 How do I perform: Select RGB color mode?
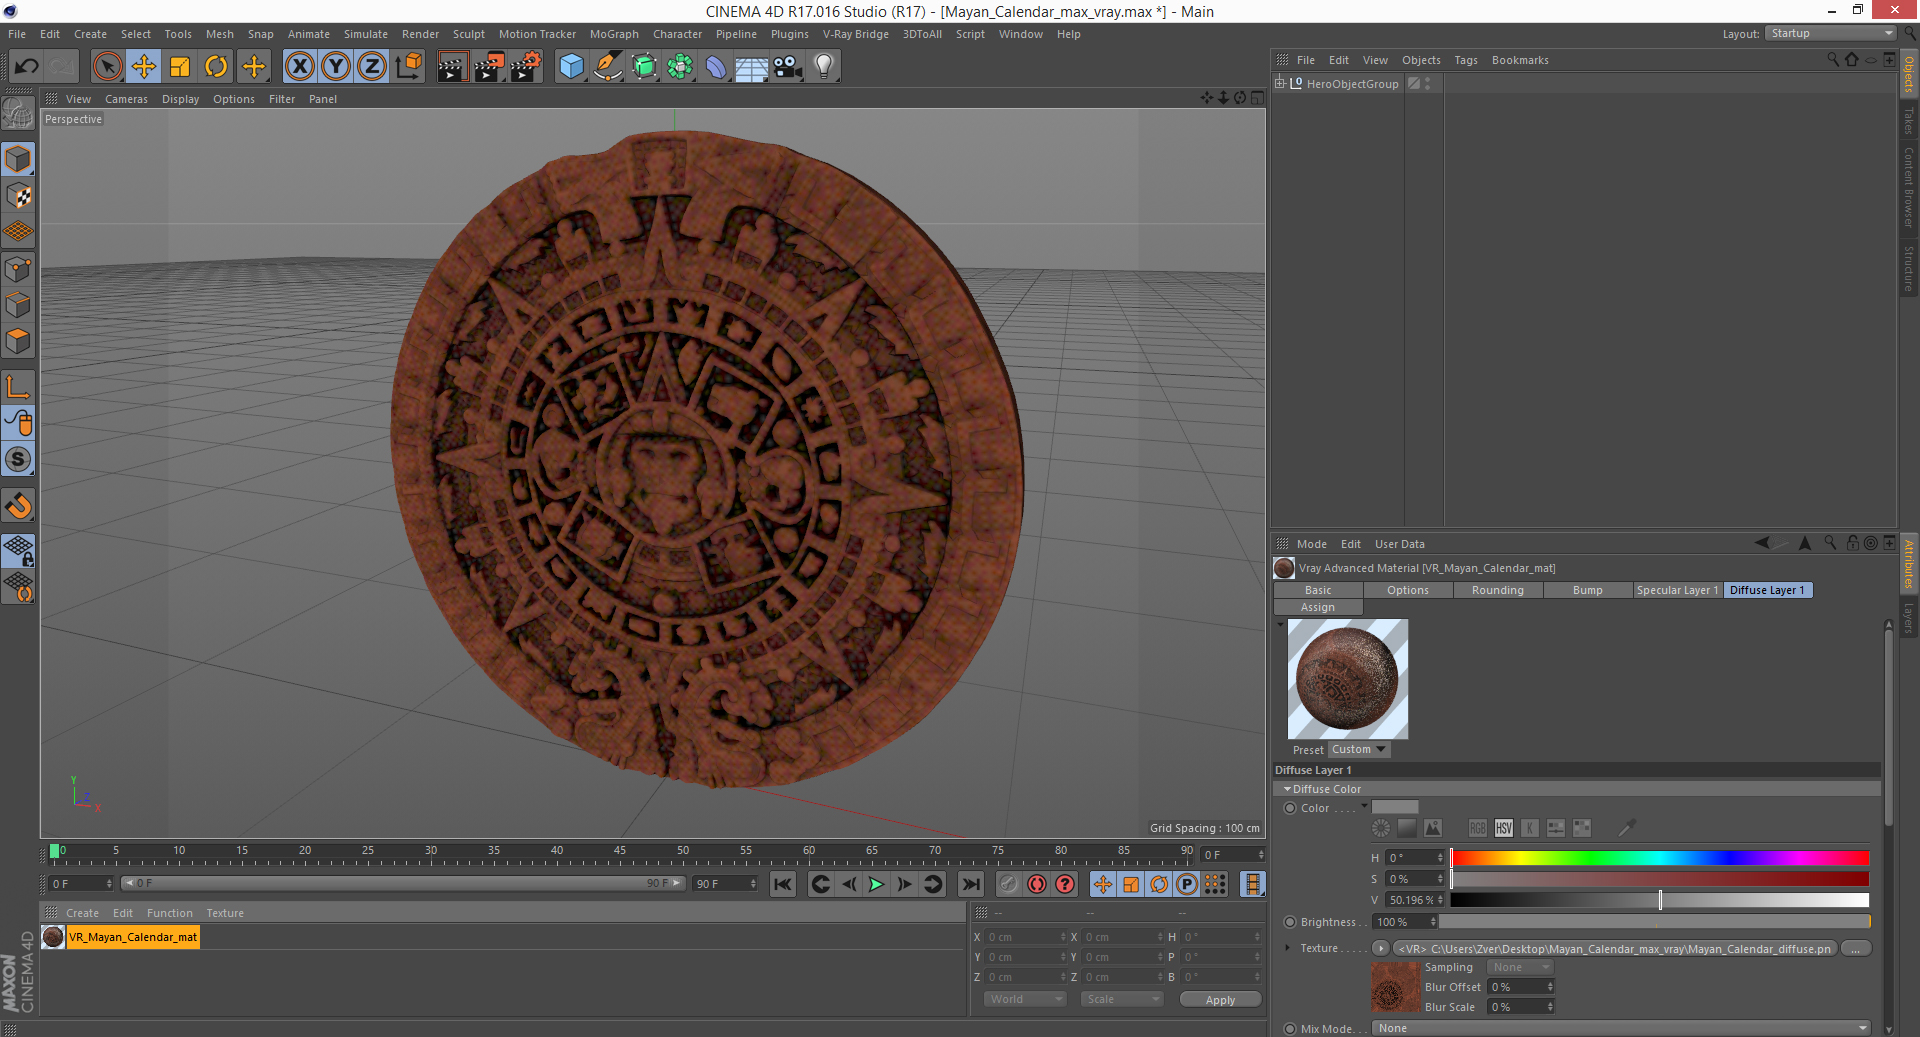(1478, 828)
